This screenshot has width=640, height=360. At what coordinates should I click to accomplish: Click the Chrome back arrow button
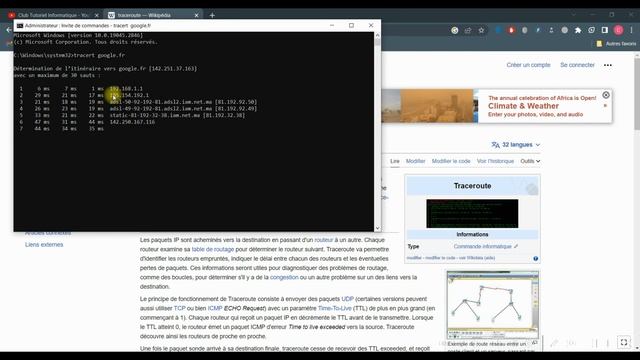9,30
